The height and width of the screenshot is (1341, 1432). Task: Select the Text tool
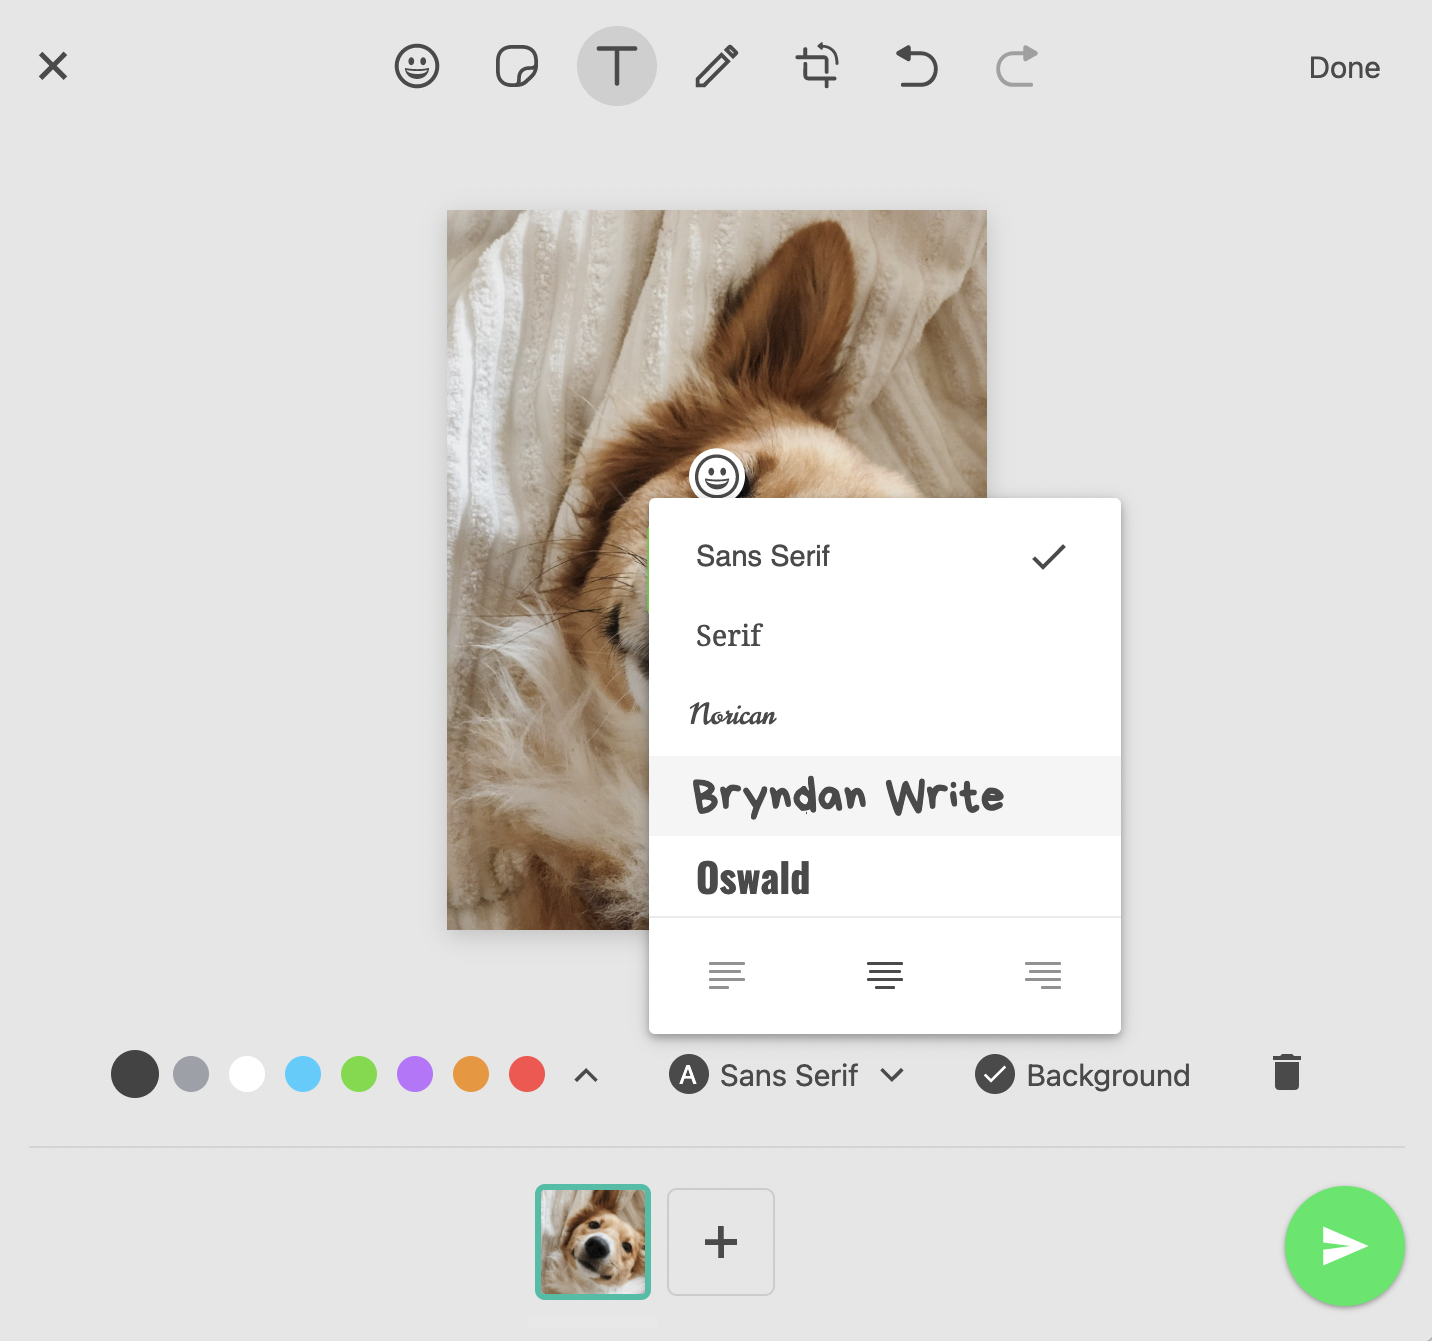click(x=616, y=66)
